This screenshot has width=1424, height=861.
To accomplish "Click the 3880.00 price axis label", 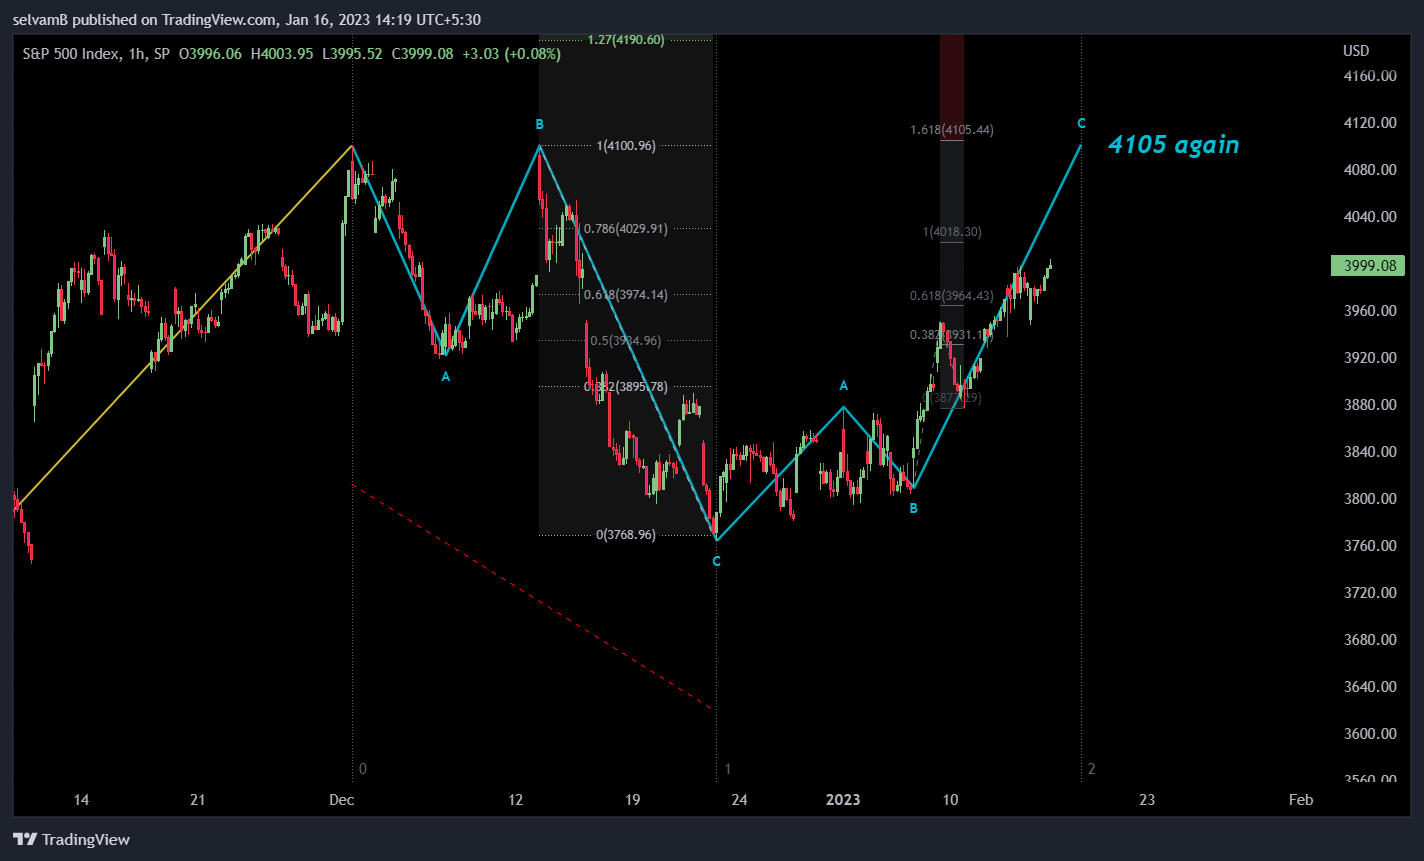I will (x=1370, y=405).
